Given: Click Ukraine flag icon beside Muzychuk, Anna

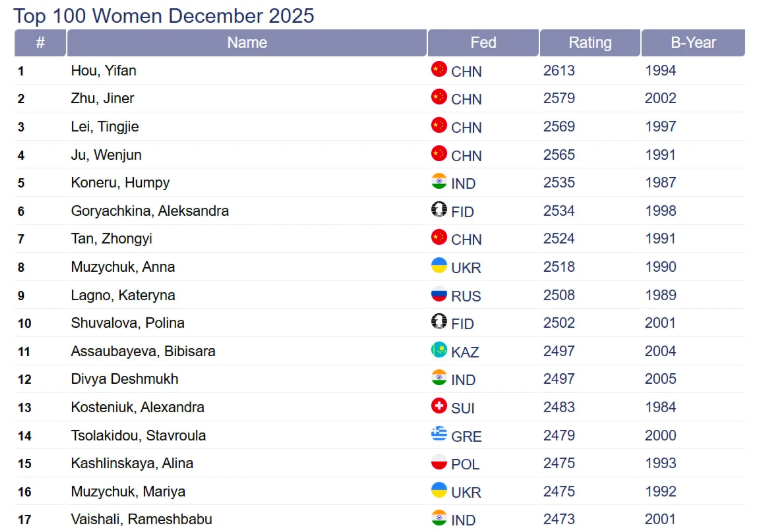Looking at the screenshot, I should [x=438, y=266].
